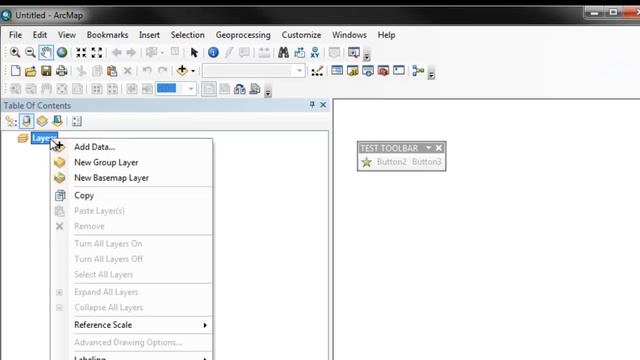Save the map with floppy icon
The height and width of the screenshot is (360, 640).
(x=46, y=71)
